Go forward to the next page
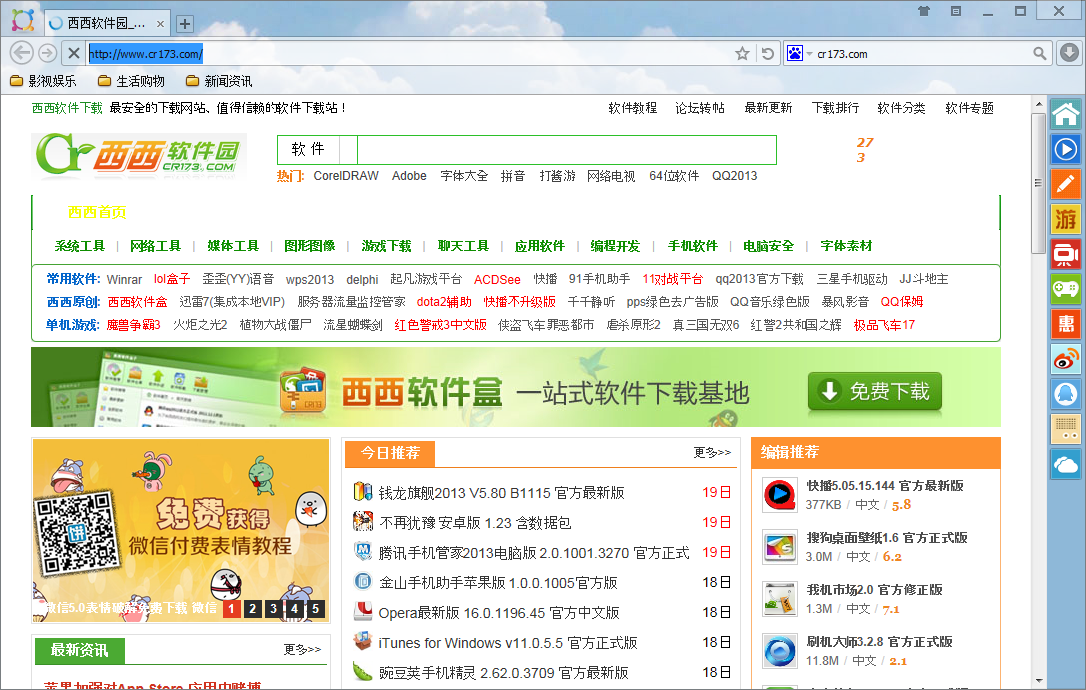Screen dimensions: 1086x690 point(47,53)
